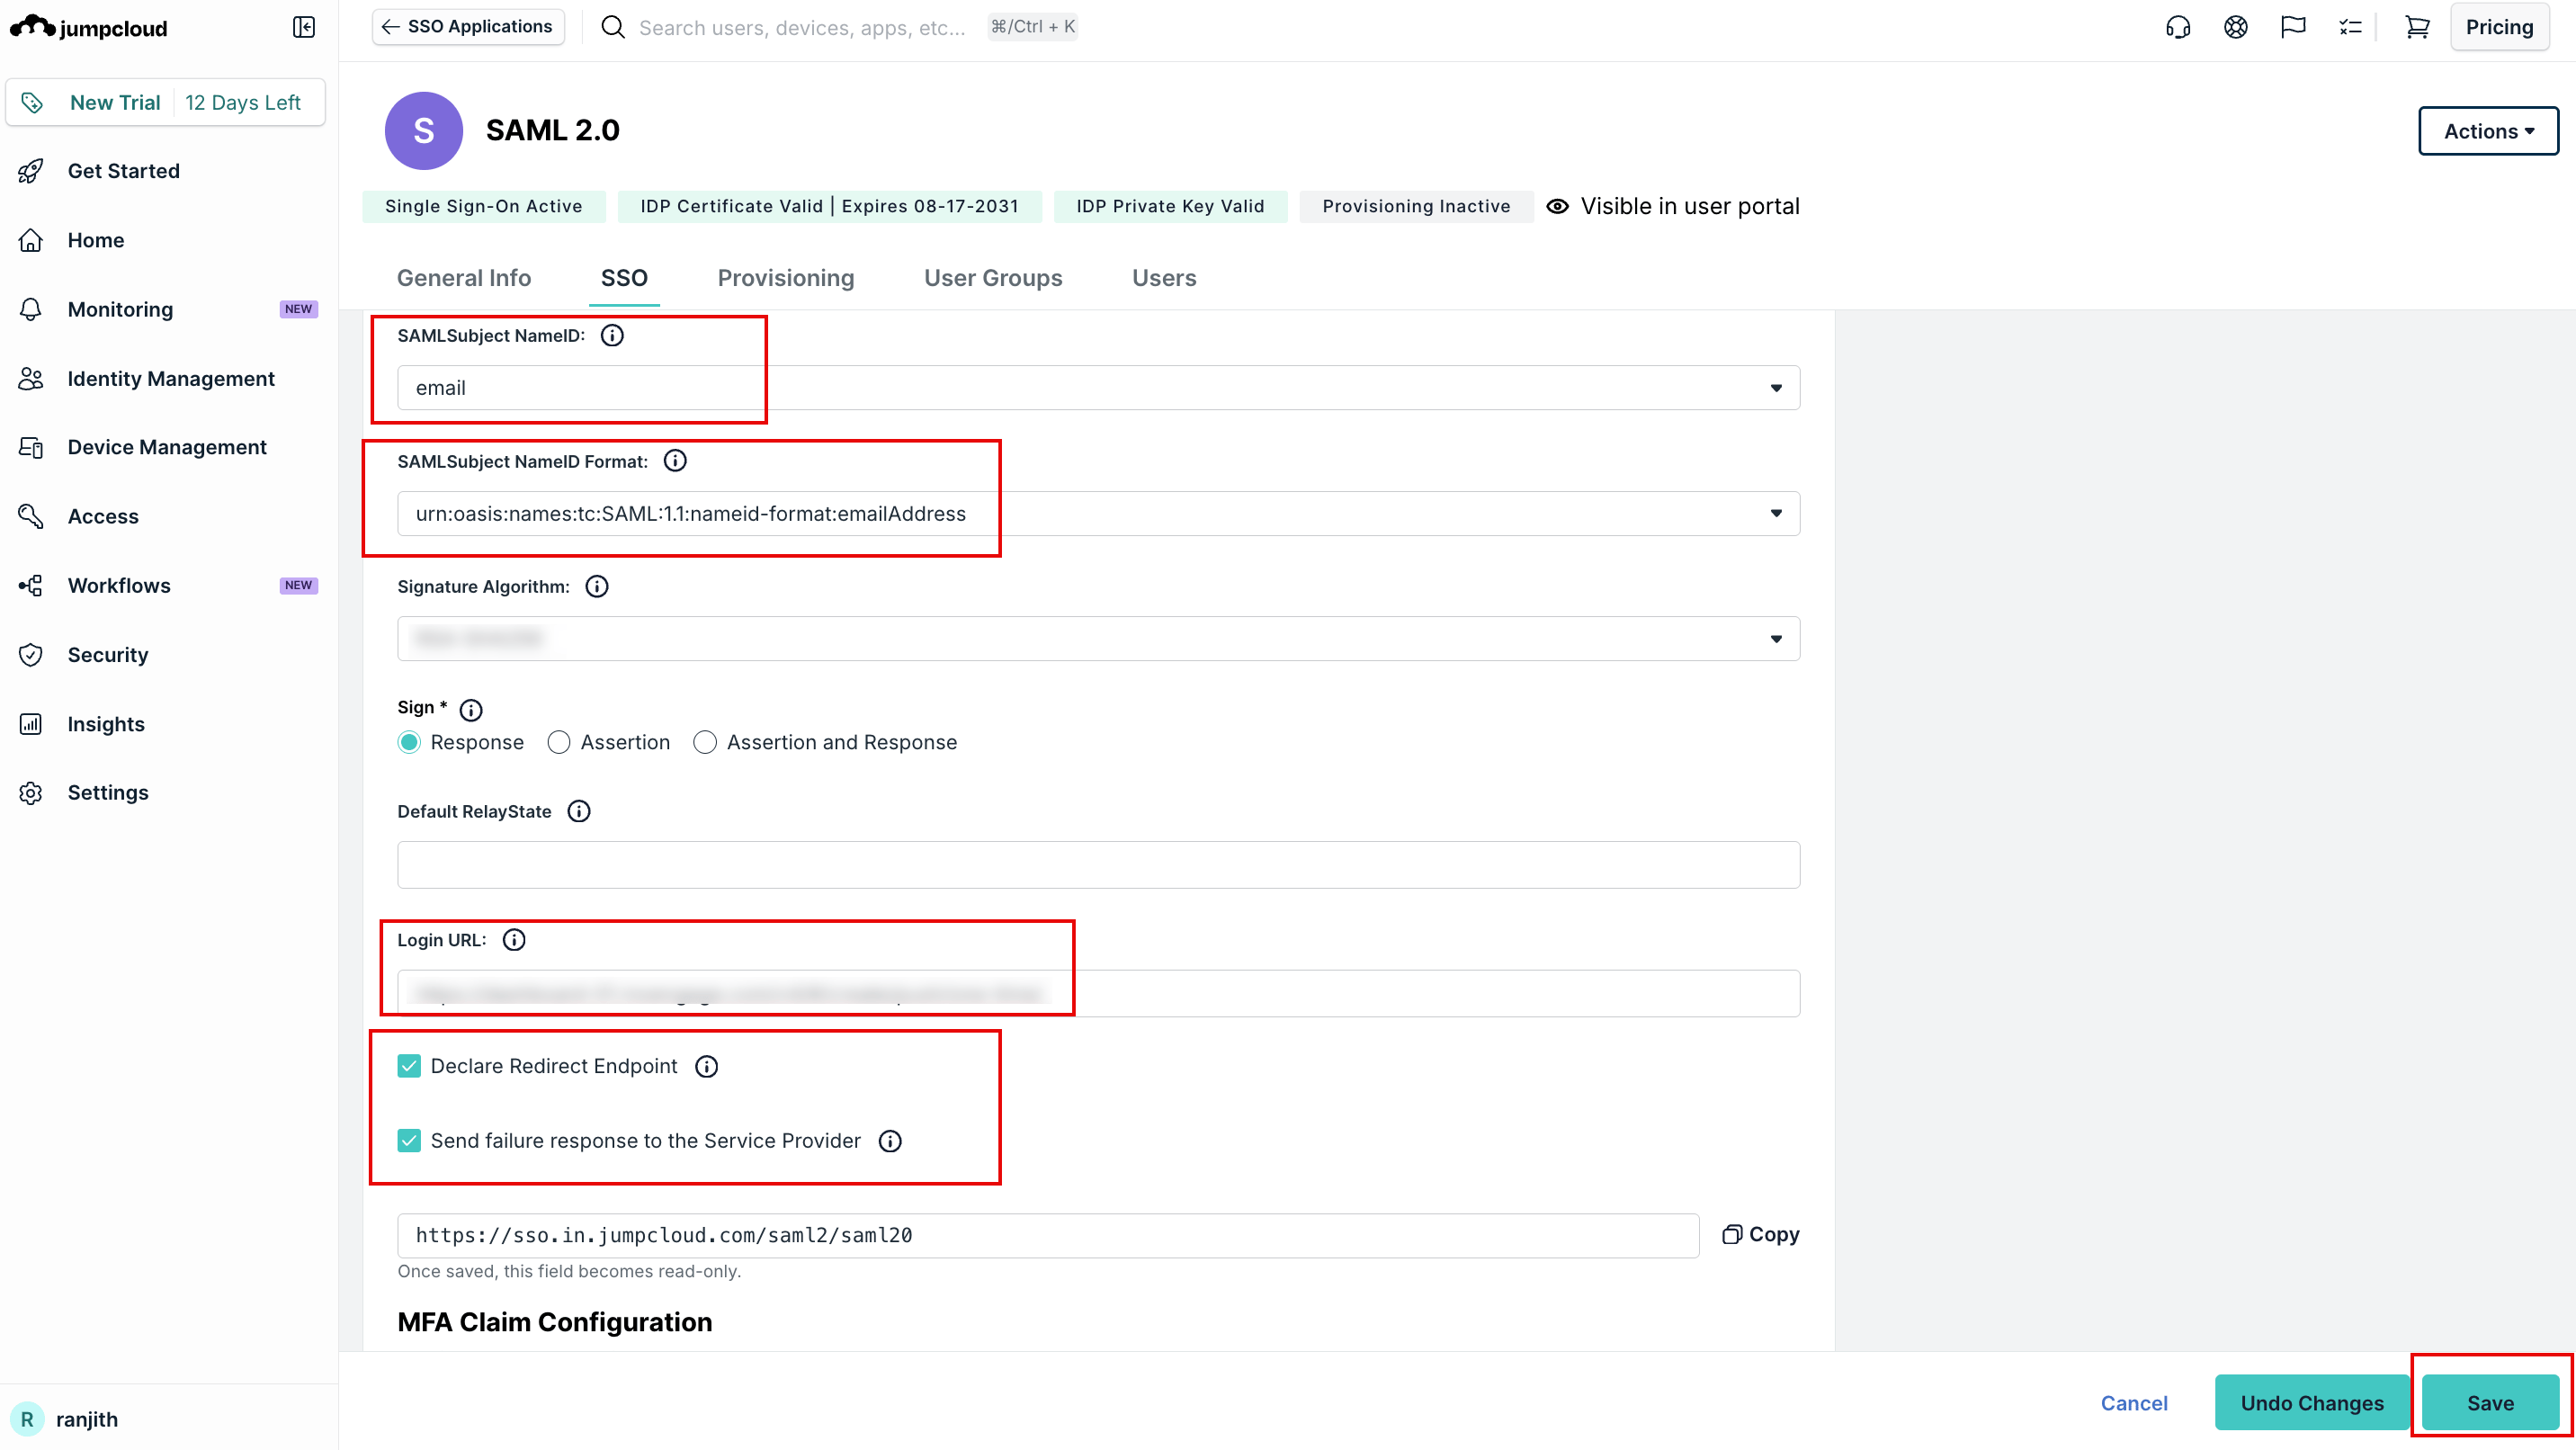
Task: Show info for Send failure response
Action: [890, 1141]
